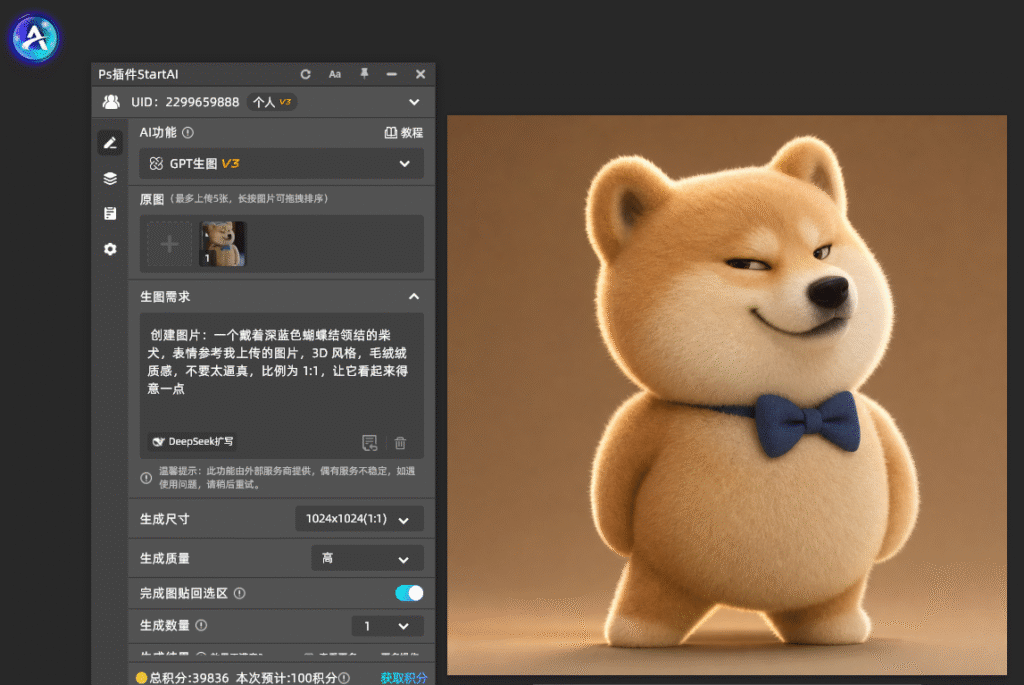
Task: Click the DeepSeek扩写 button
Action: pyautogui.click(x=193, y=441)
